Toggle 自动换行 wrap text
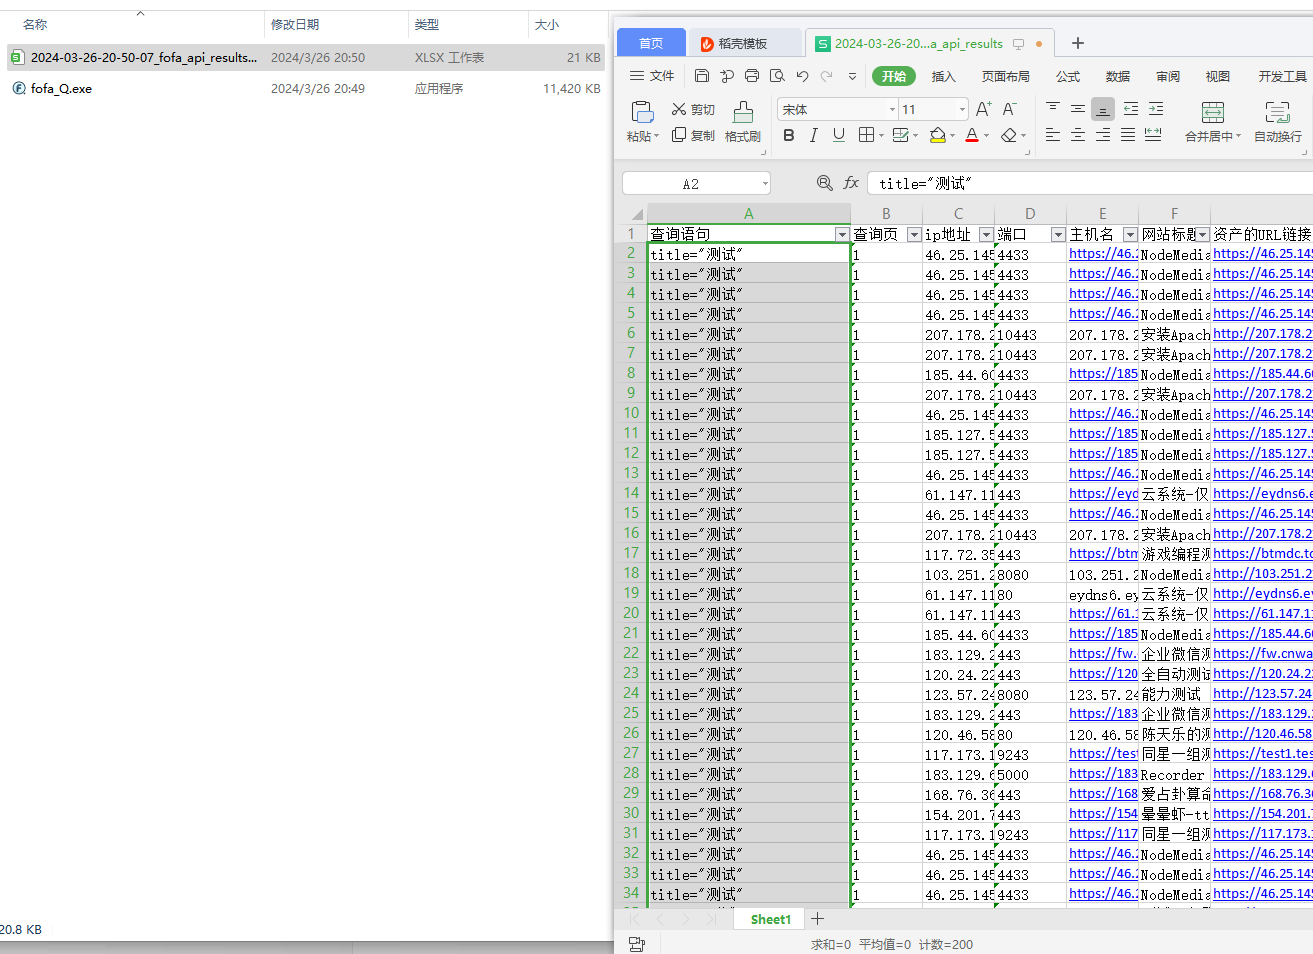This screenshot has width=1313, height=954. [x=1278, y=122]
